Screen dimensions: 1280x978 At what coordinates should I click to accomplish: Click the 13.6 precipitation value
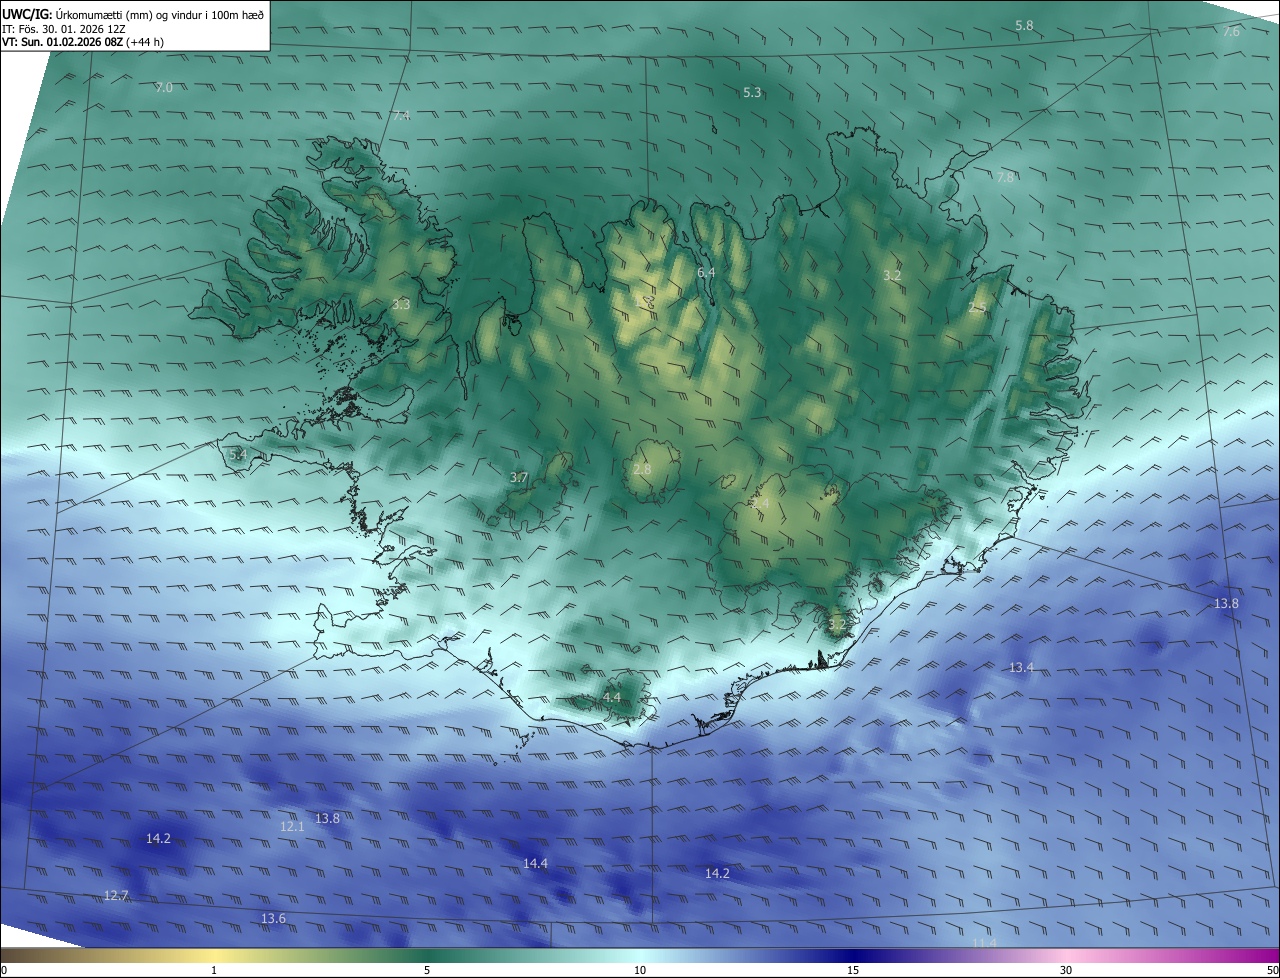pyautogui.click(x=273, y=918)
